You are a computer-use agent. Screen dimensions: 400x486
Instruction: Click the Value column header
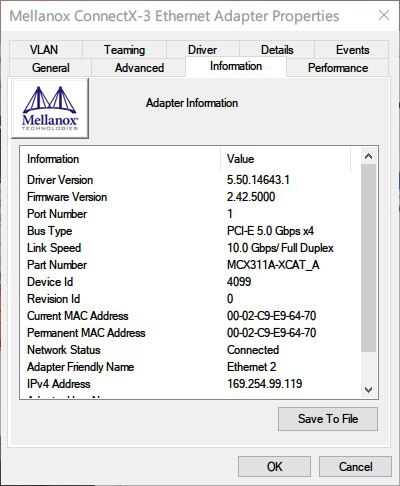285,159
